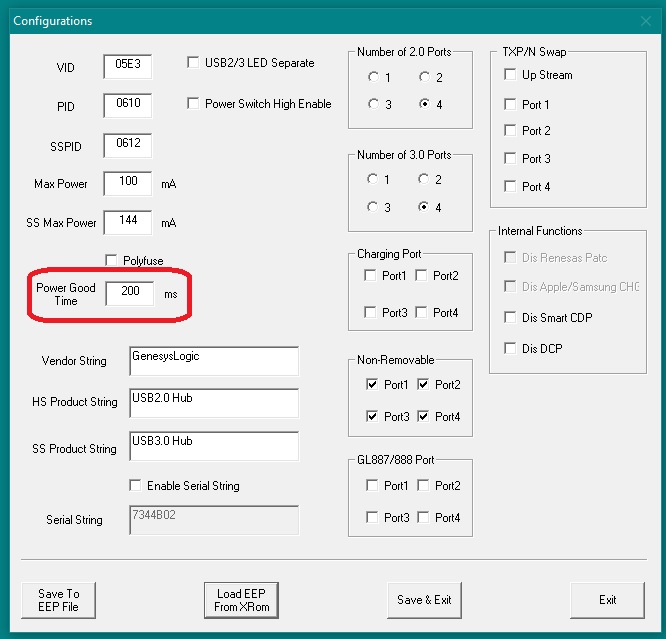This screenshot has height=639, width=666.
Task: Select 3 for Number of 3.0 Ports
Action: click(x=373, y=207)
